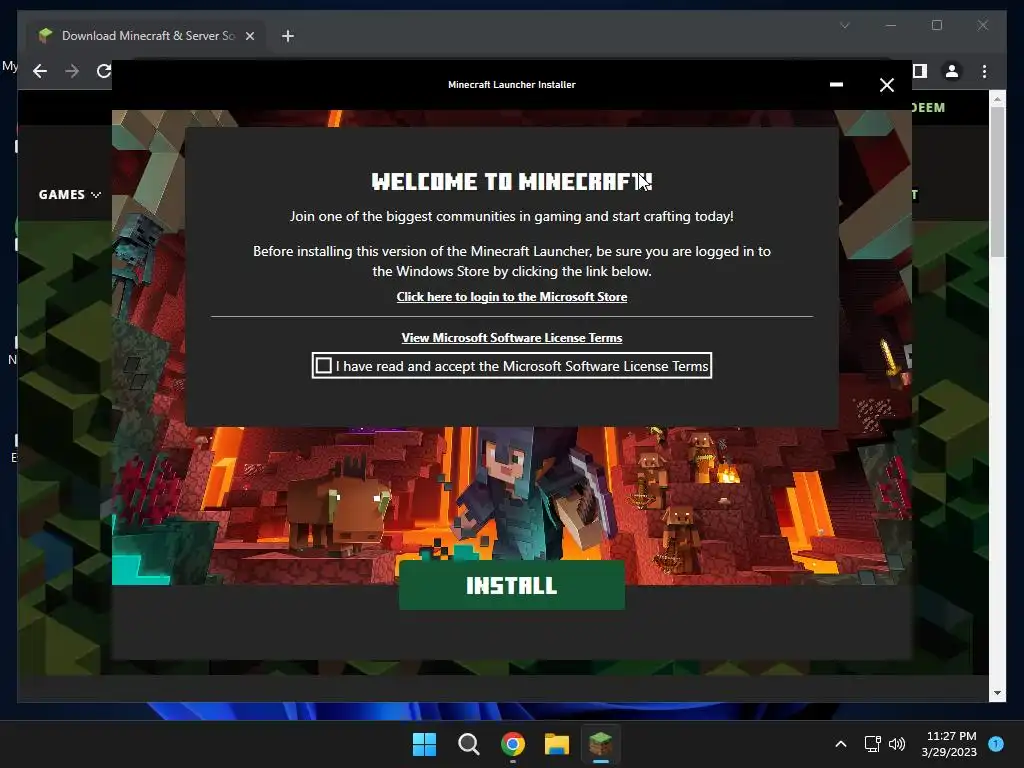Screen dimensions: 1024x768
Task: Open clock showing 11:27 PM
Action: click(950, 744)
